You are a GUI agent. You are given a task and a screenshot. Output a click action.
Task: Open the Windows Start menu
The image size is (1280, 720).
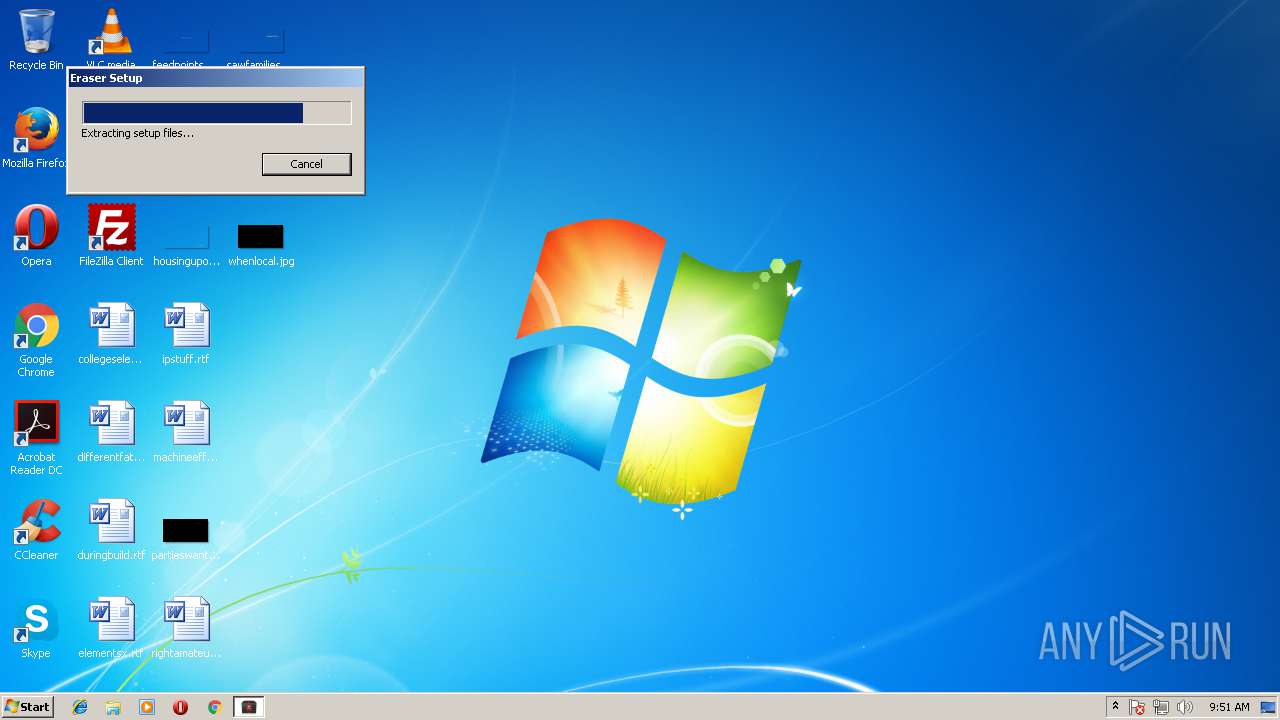point(27,707)
